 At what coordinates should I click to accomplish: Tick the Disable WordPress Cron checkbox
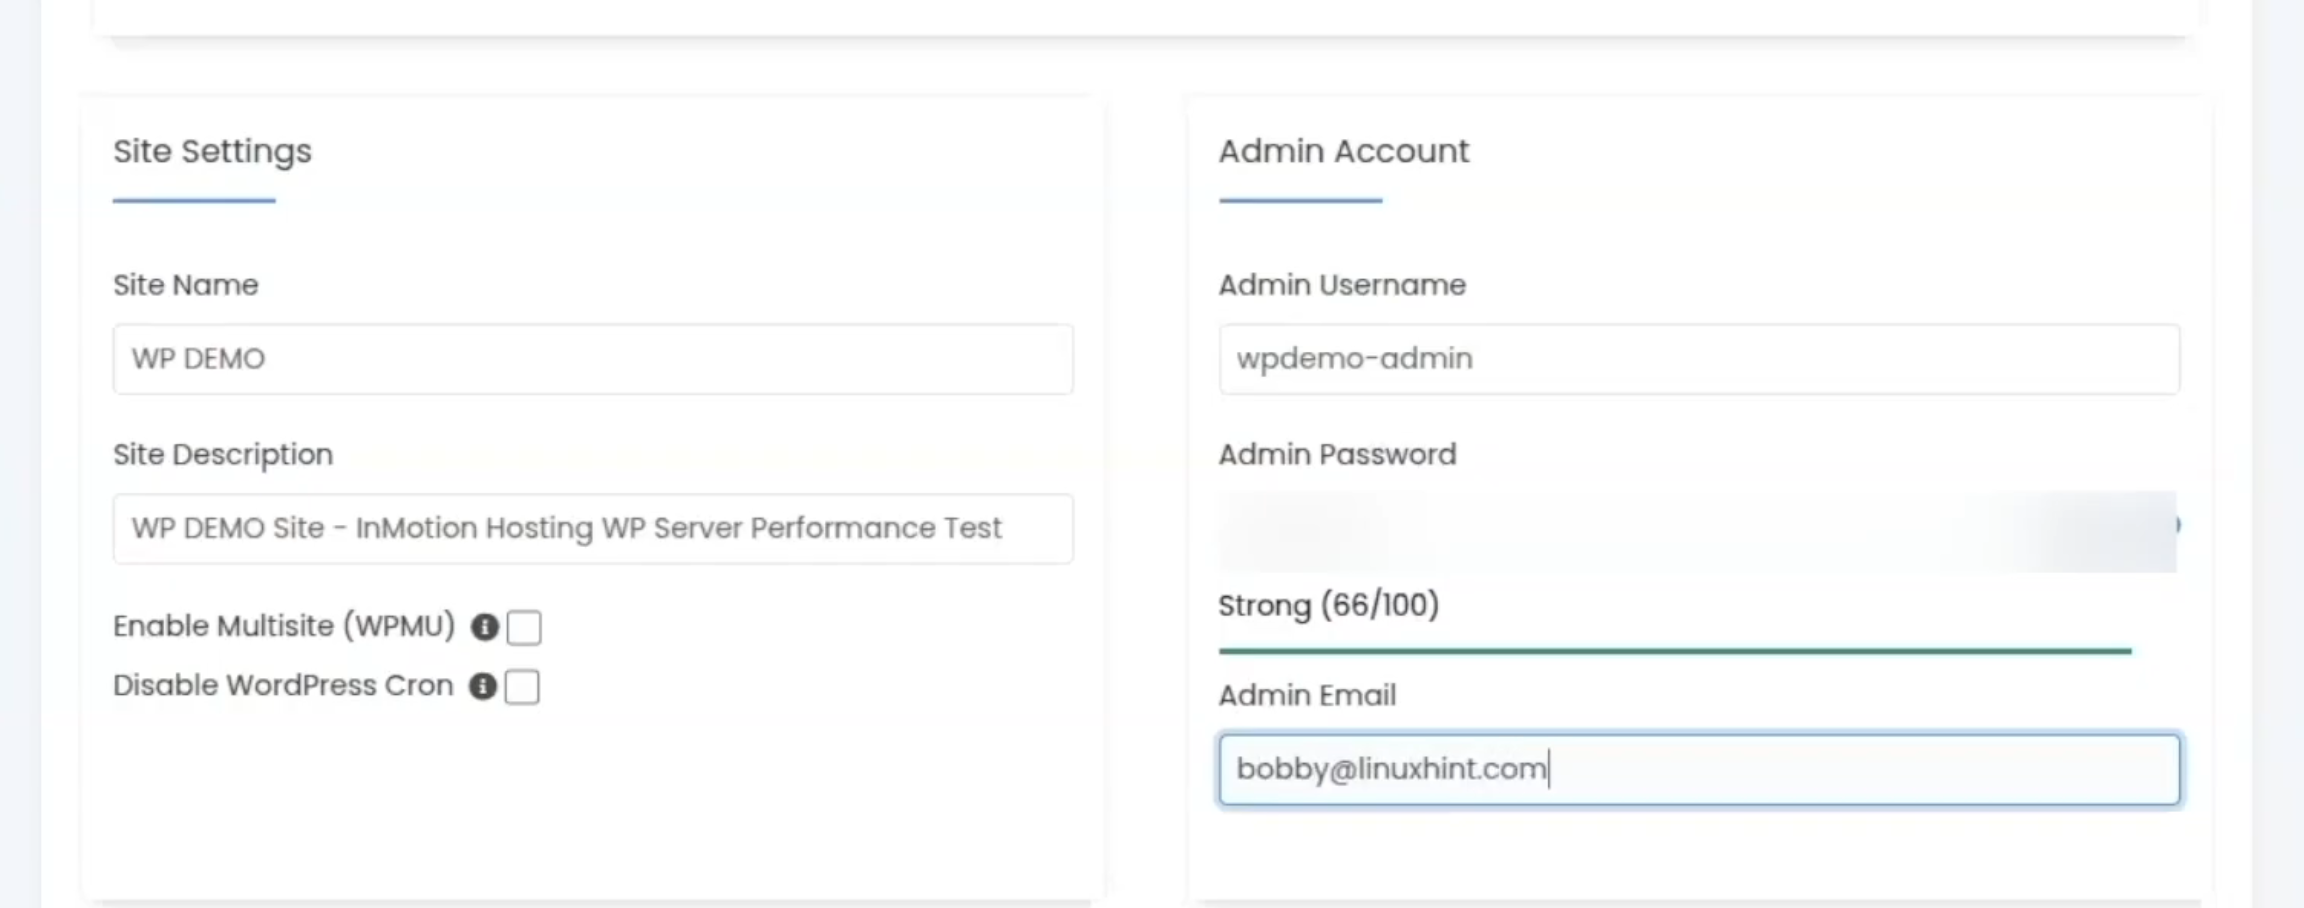[x=522, y=687]
